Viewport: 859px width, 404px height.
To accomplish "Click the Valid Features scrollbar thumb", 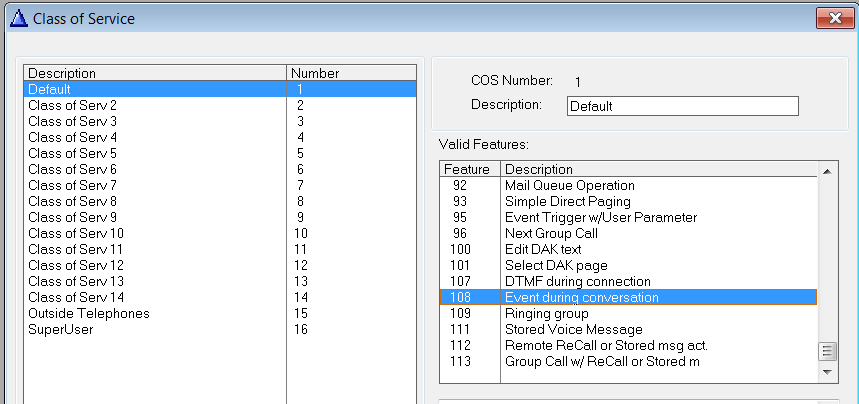I will click(827, 351).
